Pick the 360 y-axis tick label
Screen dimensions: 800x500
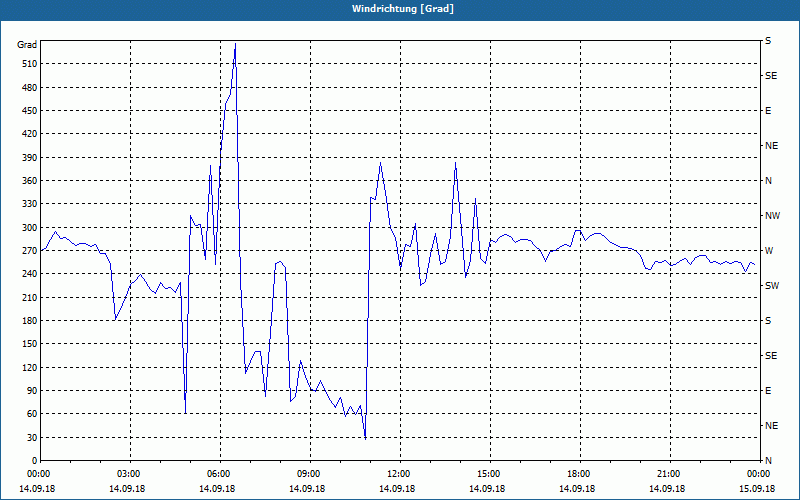coord(30,181)
